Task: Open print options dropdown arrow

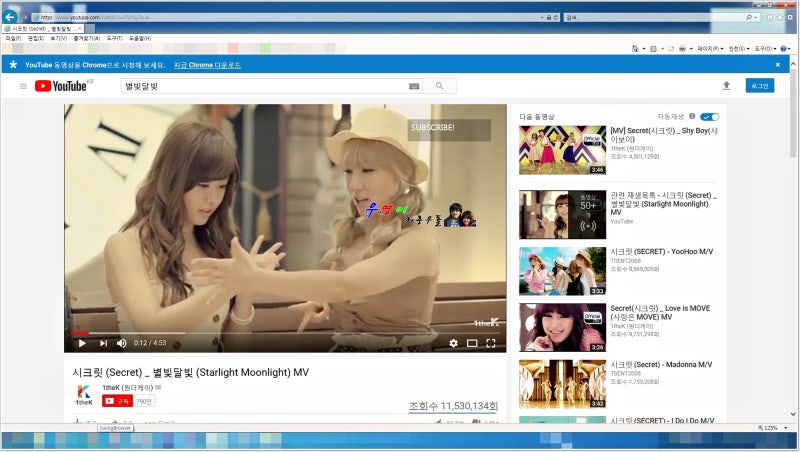Action: coord(691,48)
